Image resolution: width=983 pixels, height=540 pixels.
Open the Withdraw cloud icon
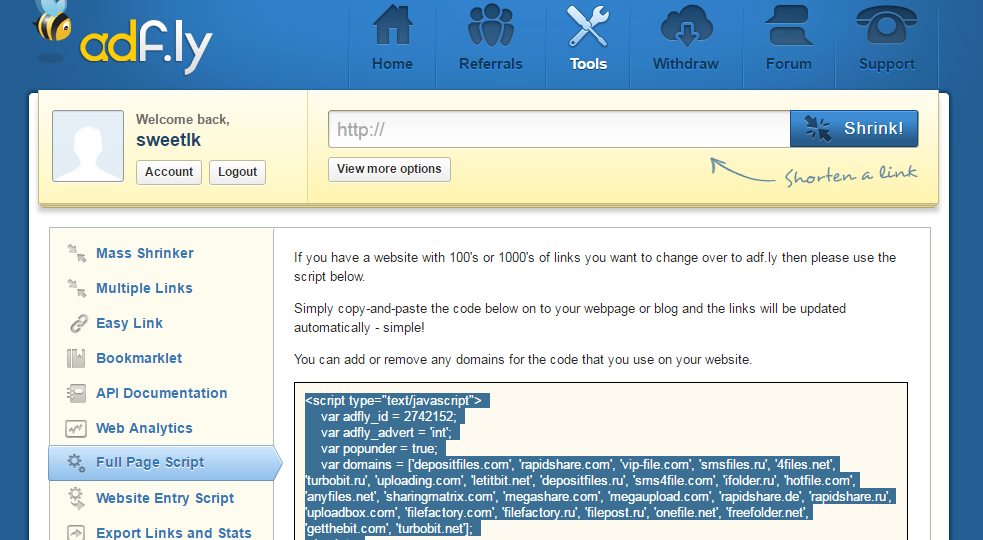pos(686,25)
